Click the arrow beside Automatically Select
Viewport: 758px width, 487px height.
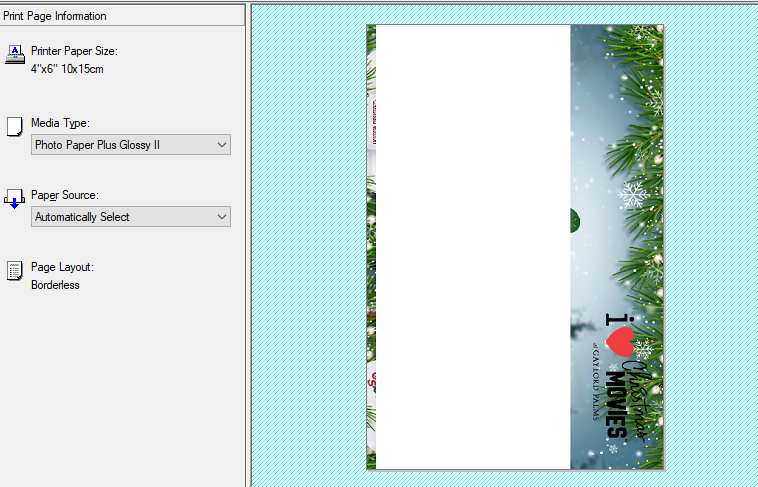221,217
